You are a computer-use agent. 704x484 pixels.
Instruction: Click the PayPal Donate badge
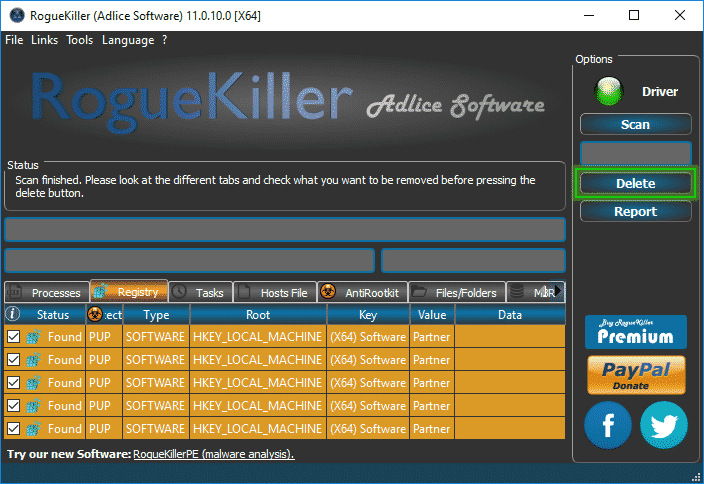coord(636,375)
